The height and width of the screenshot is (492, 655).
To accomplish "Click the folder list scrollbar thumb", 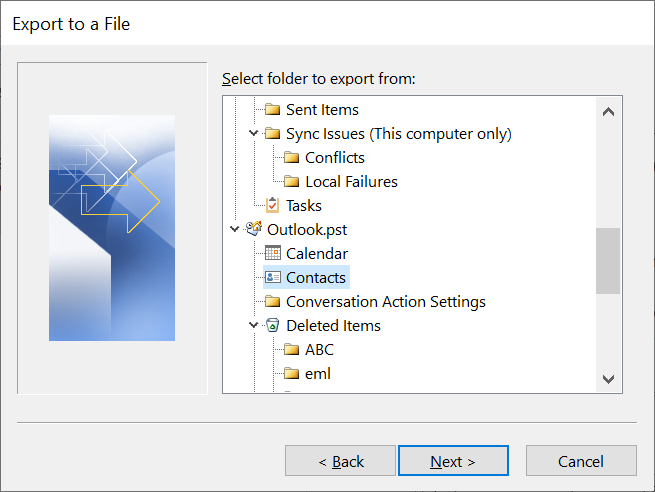I will tap(608, 261).
